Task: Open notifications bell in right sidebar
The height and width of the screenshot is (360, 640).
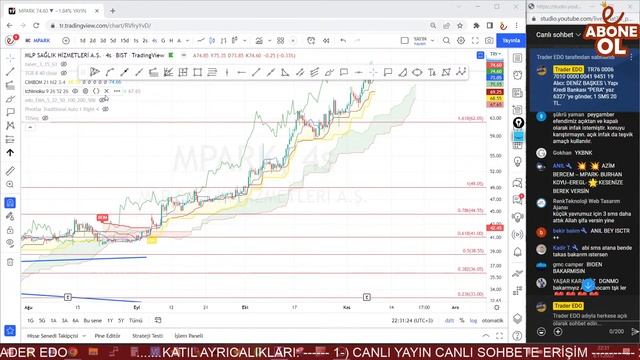Action: pyautogui.click(x=518, y=252)
